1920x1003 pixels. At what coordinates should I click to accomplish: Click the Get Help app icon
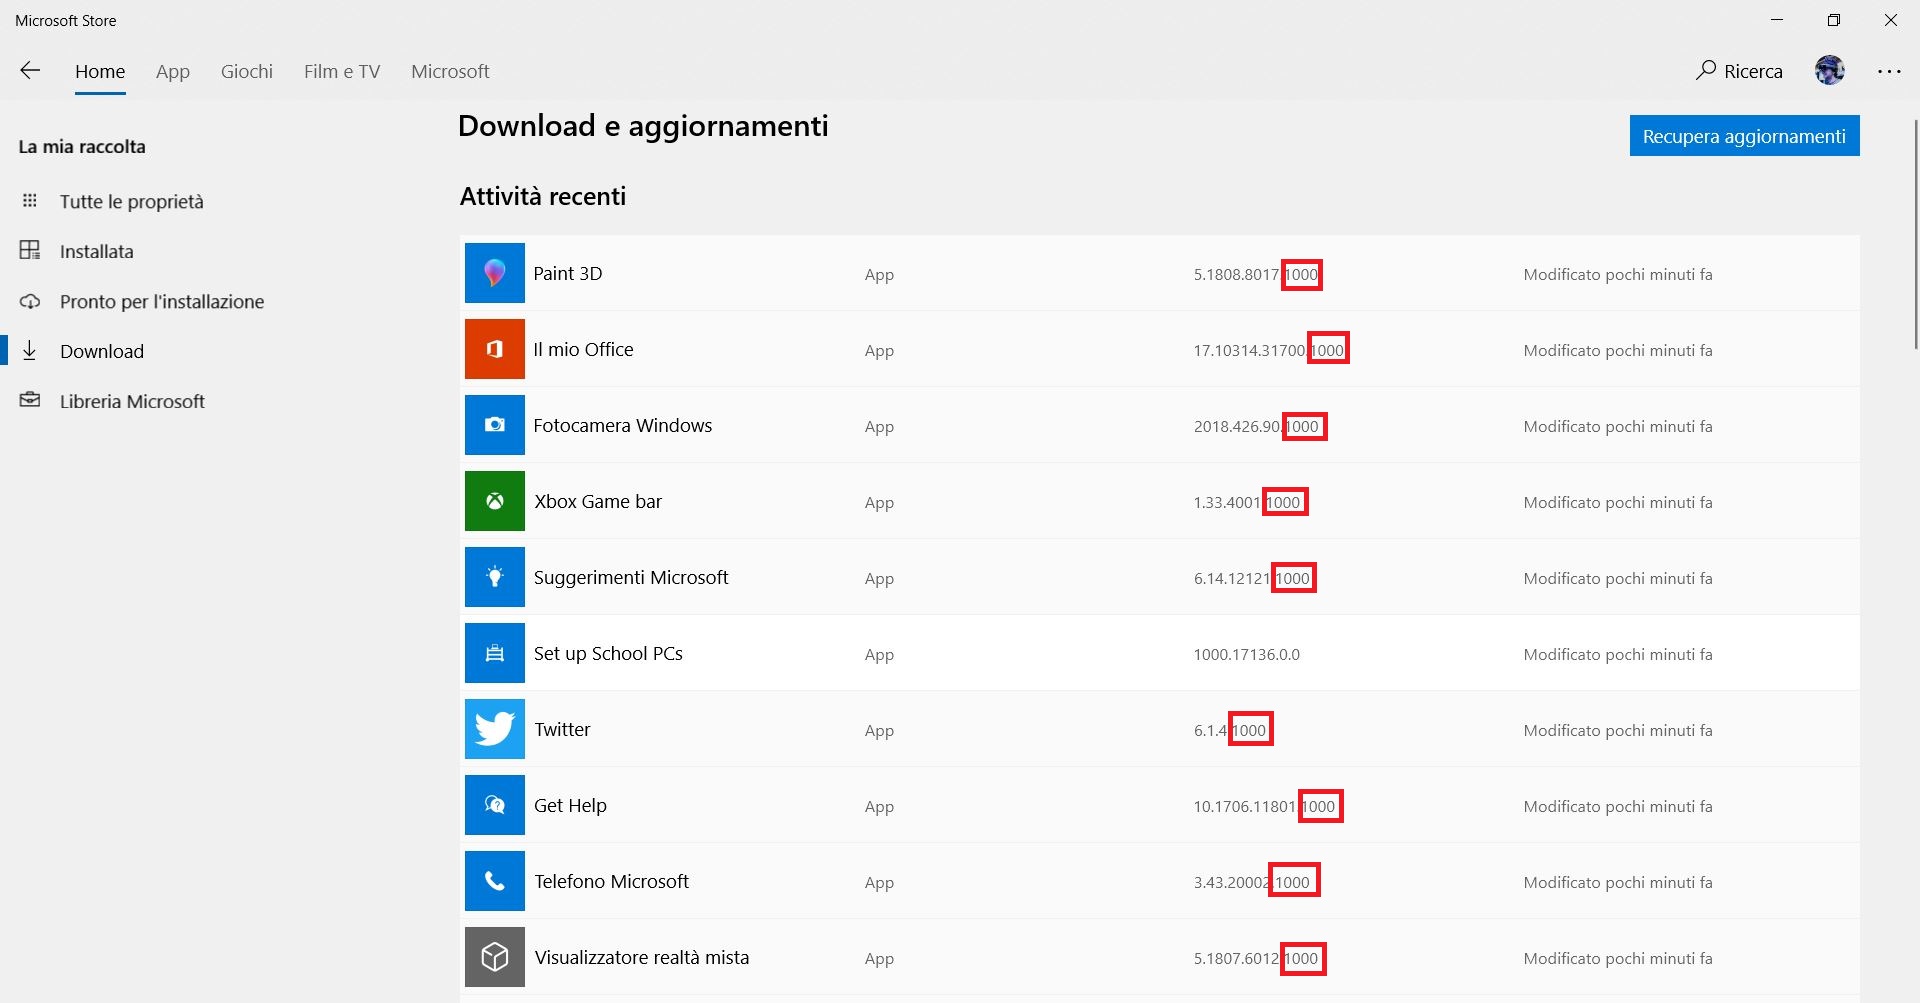(495, 805)
